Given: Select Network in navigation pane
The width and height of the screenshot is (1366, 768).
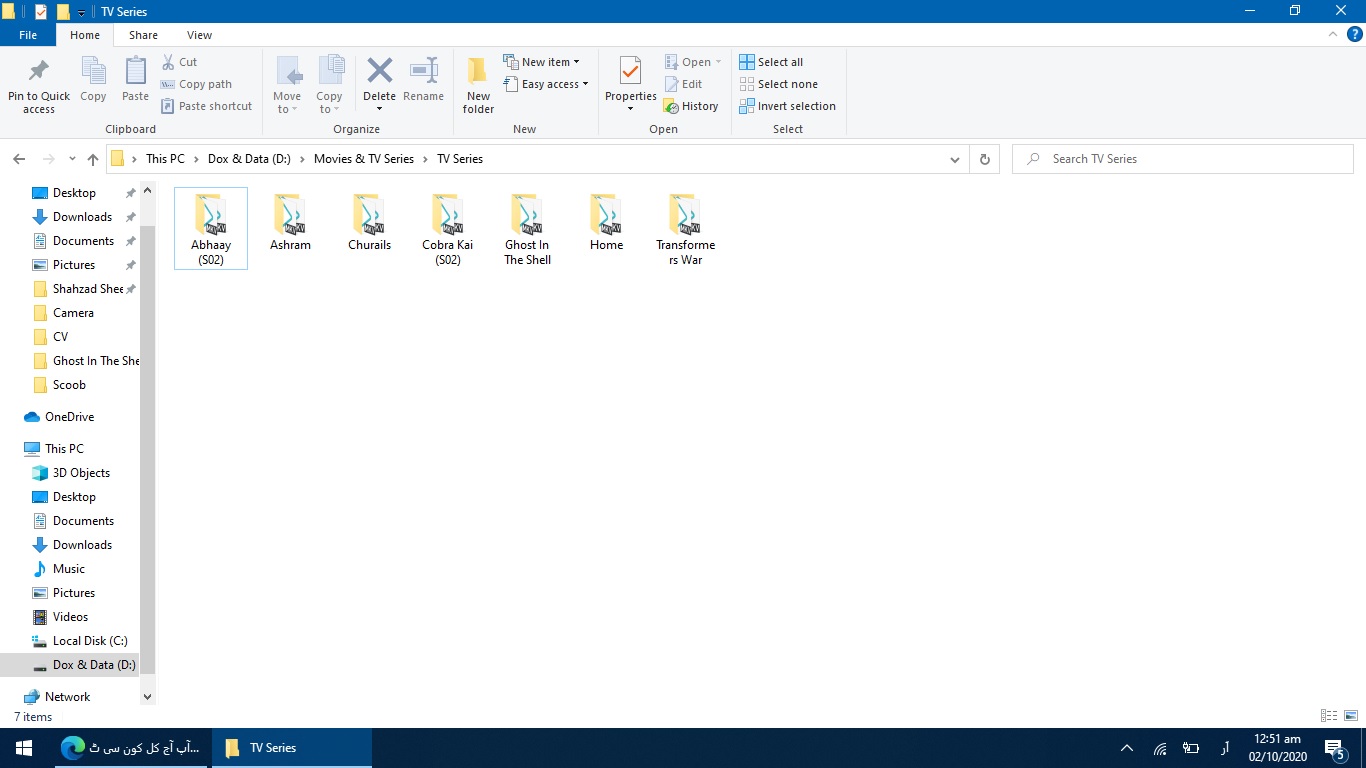Looking at the screenshot, I should coord(67,697).
